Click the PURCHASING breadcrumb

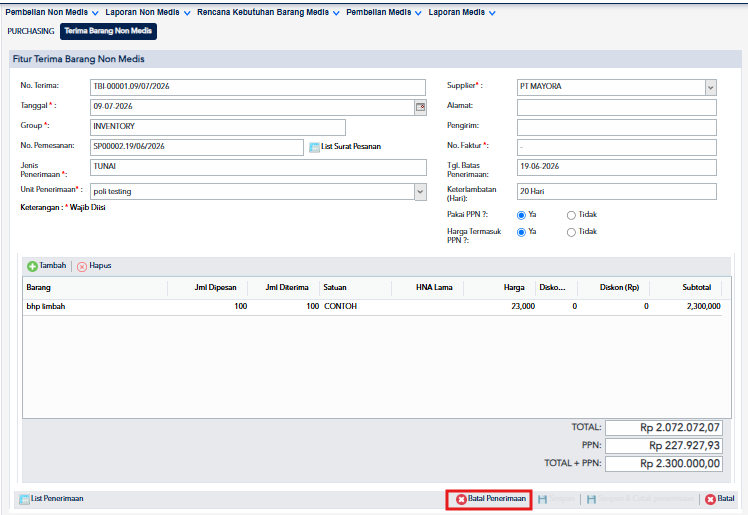(31, 31)
